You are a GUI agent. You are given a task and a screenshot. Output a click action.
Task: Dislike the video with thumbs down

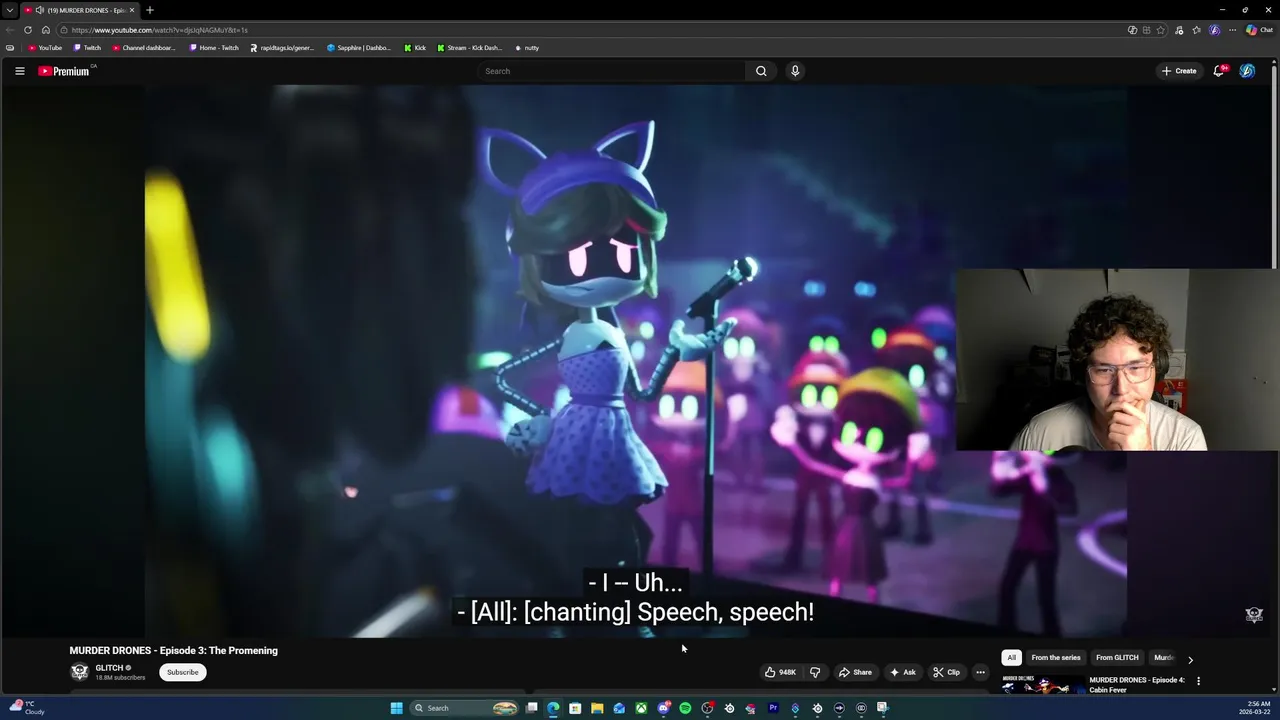[x=814, y=672]
